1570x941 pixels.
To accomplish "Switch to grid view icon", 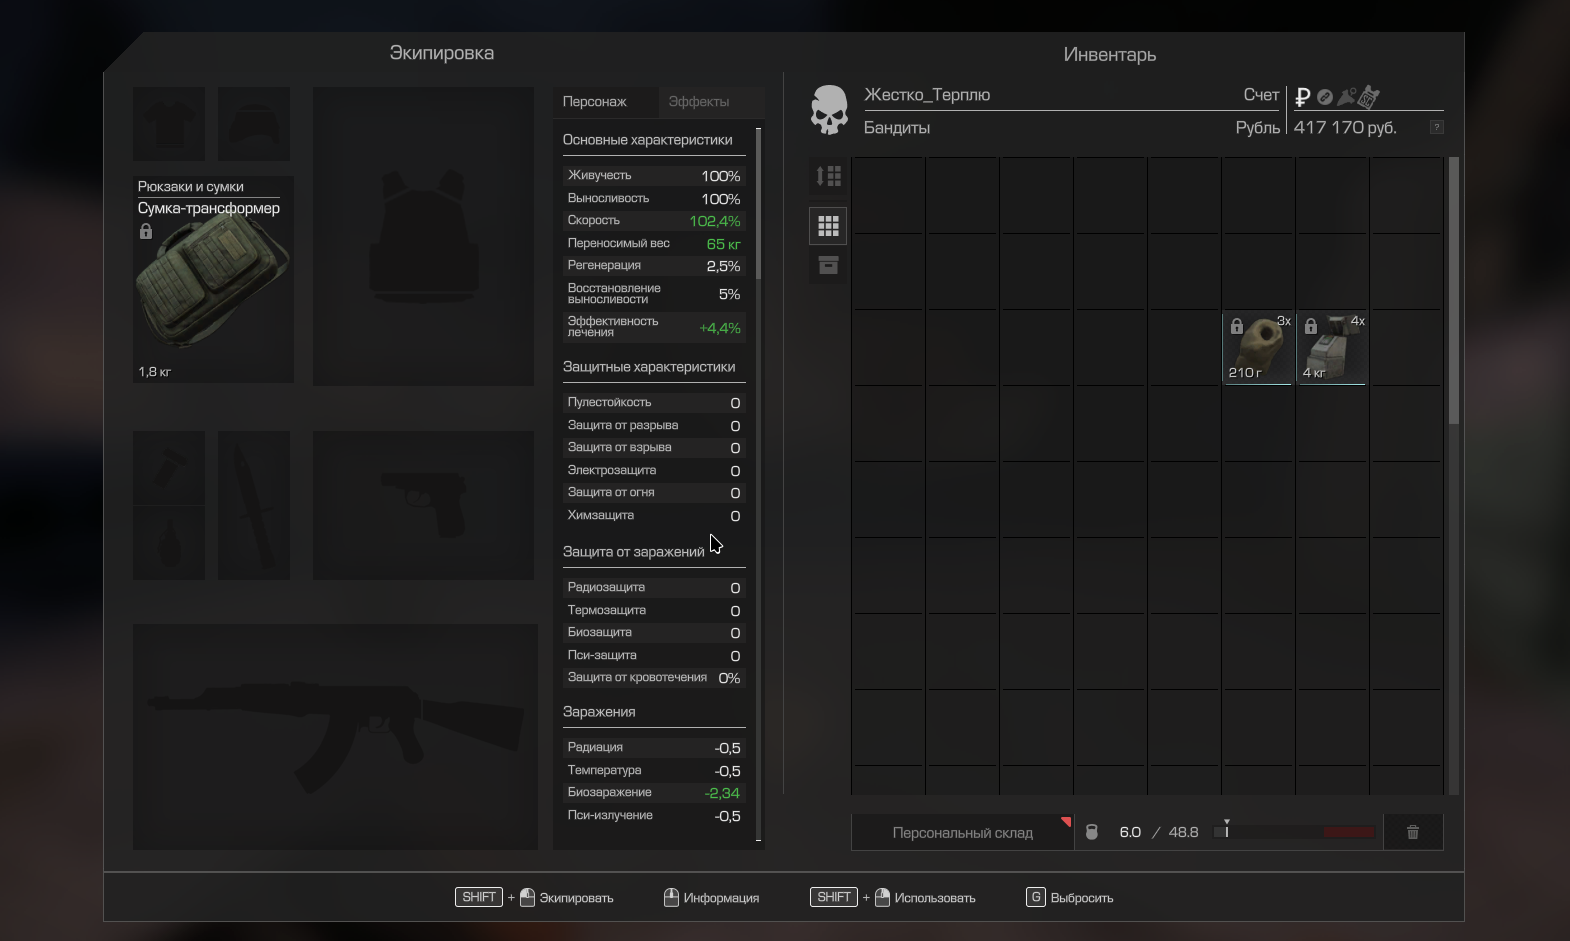I will tap(828, 226).
